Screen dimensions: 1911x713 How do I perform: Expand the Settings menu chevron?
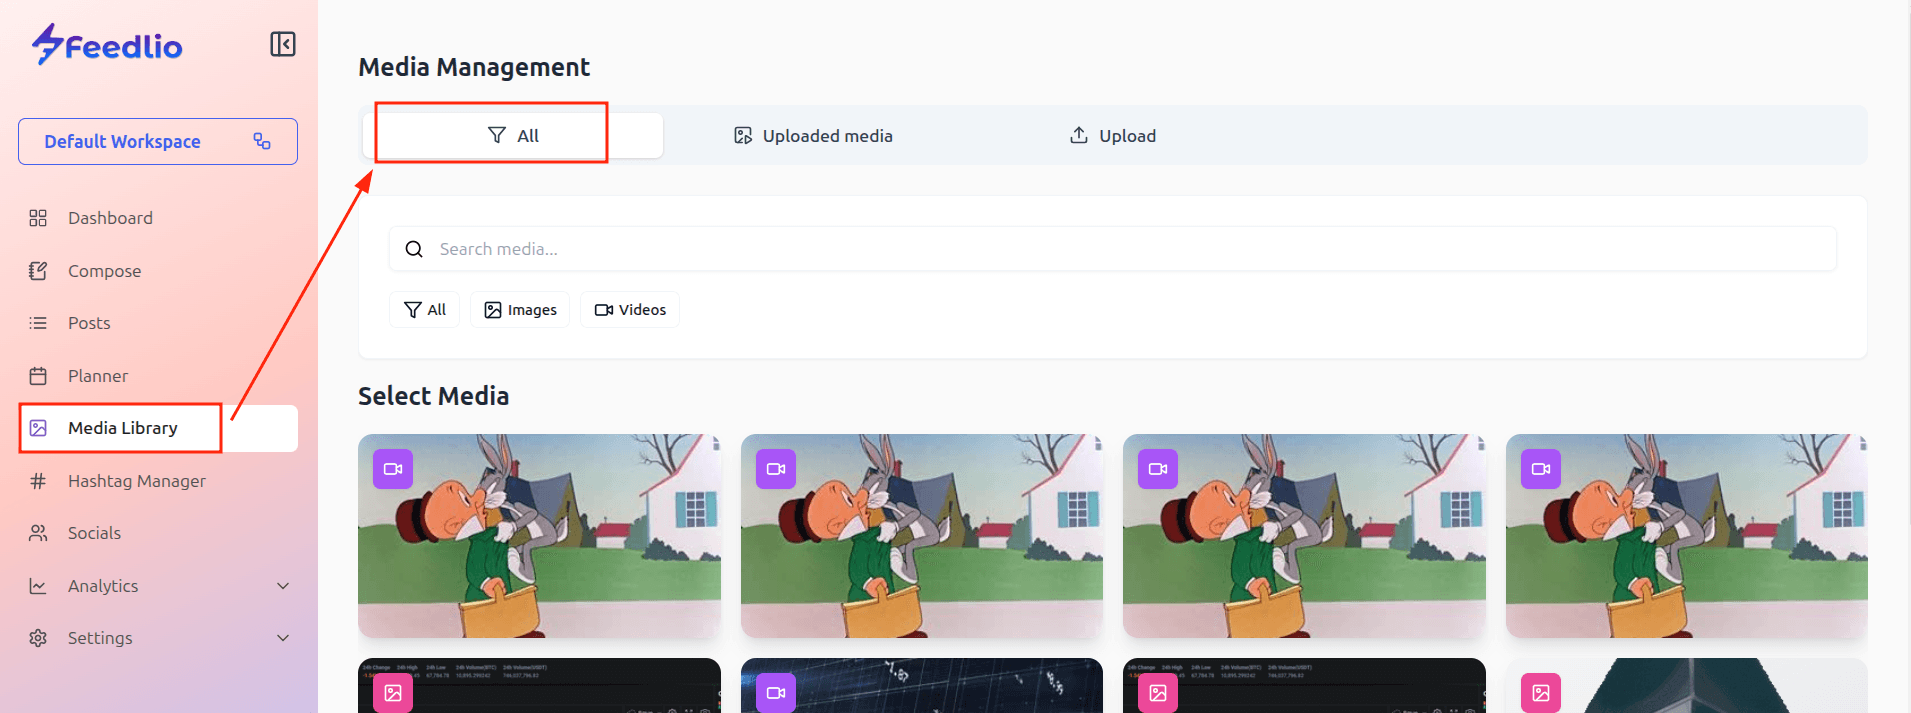(x=283, y=638)
